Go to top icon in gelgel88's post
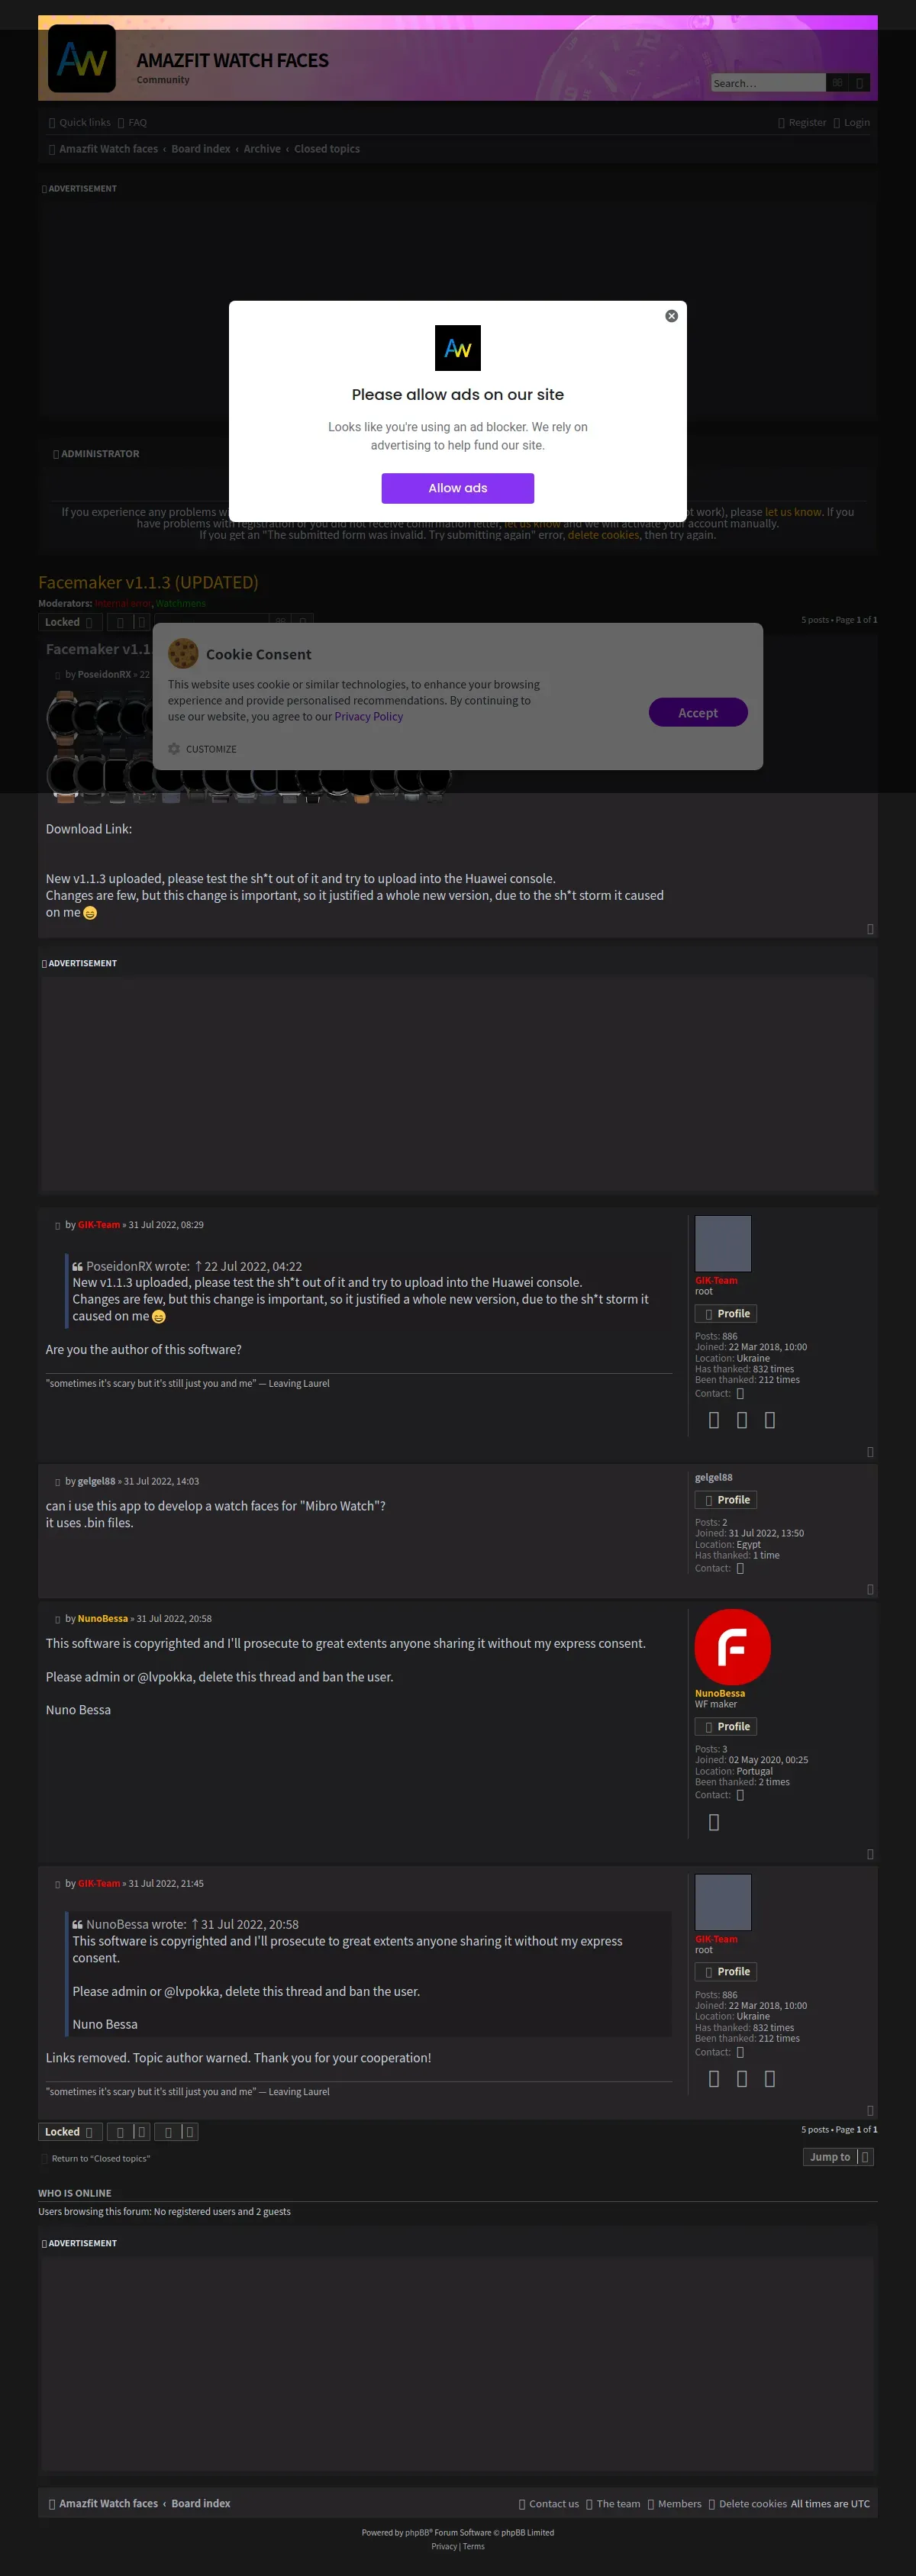The height and width of the screenshot is (2576, 916). [870, 1590]
